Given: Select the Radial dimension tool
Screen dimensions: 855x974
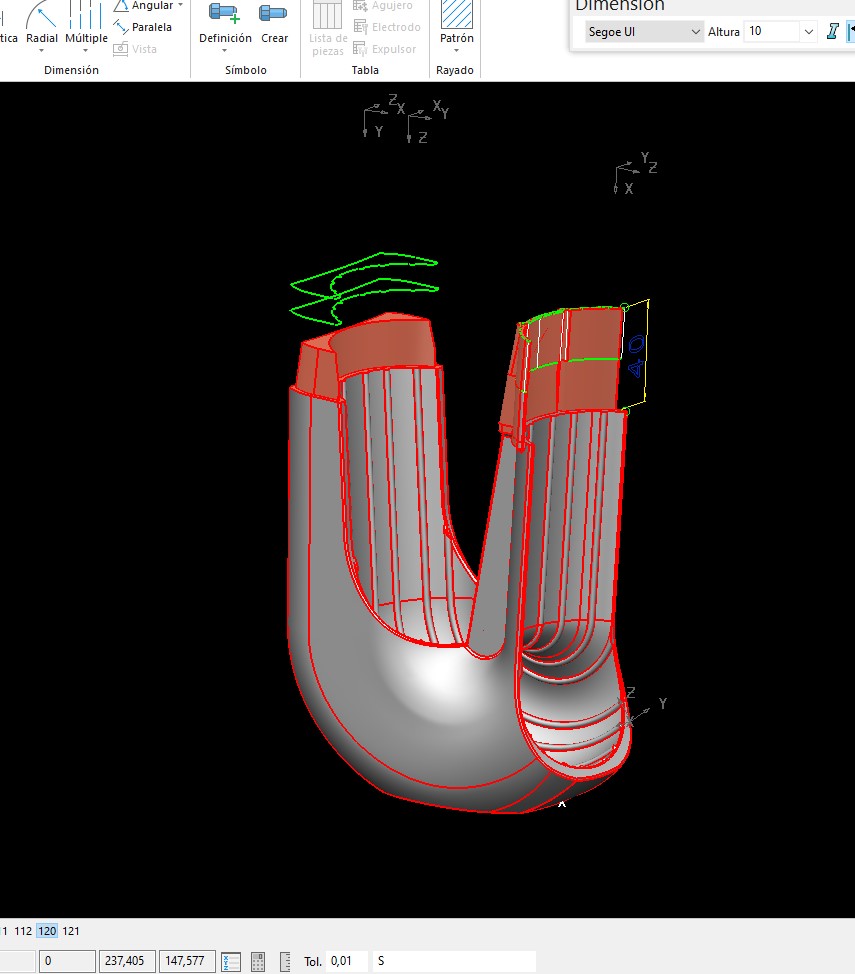Looking at the screenshot, I should pyautogui.click(x=42, y=22).
